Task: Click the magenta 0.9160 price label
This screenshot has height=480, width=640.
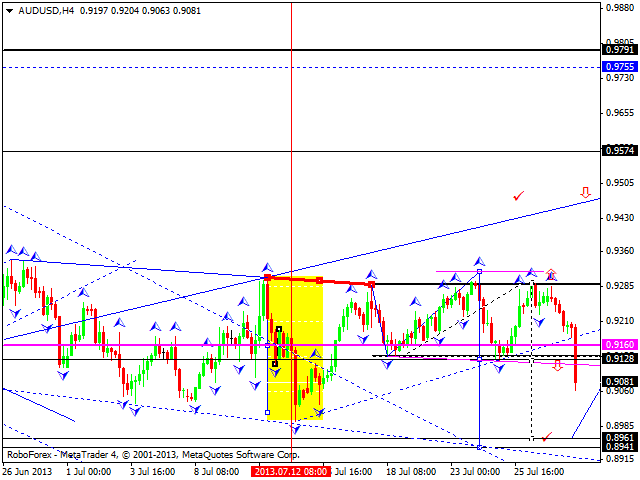Action: [619, 345]
